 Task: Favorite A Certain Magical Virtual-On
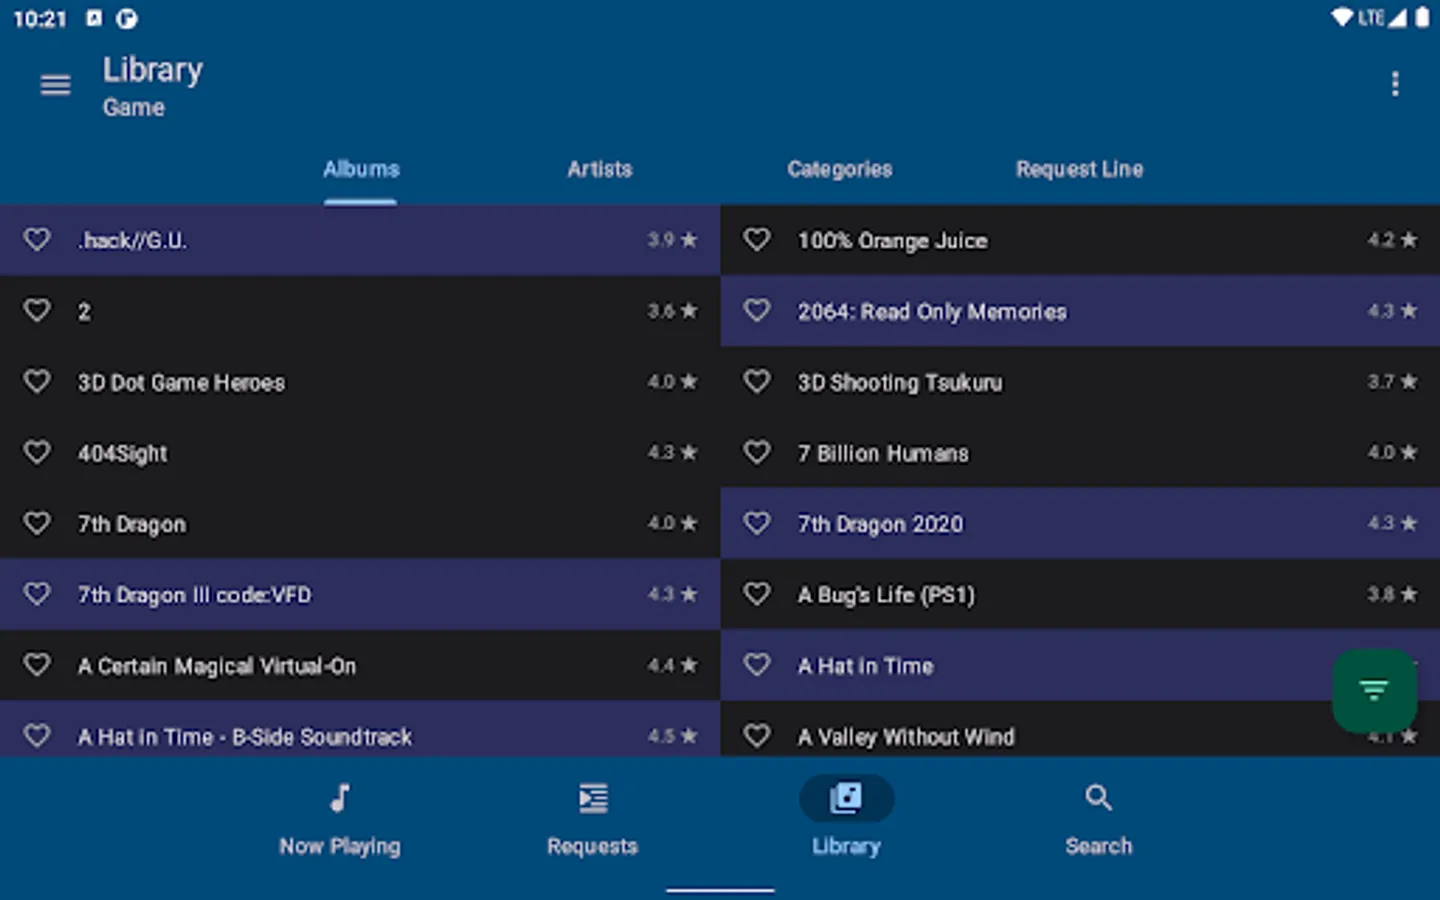[x=37, y=665]
